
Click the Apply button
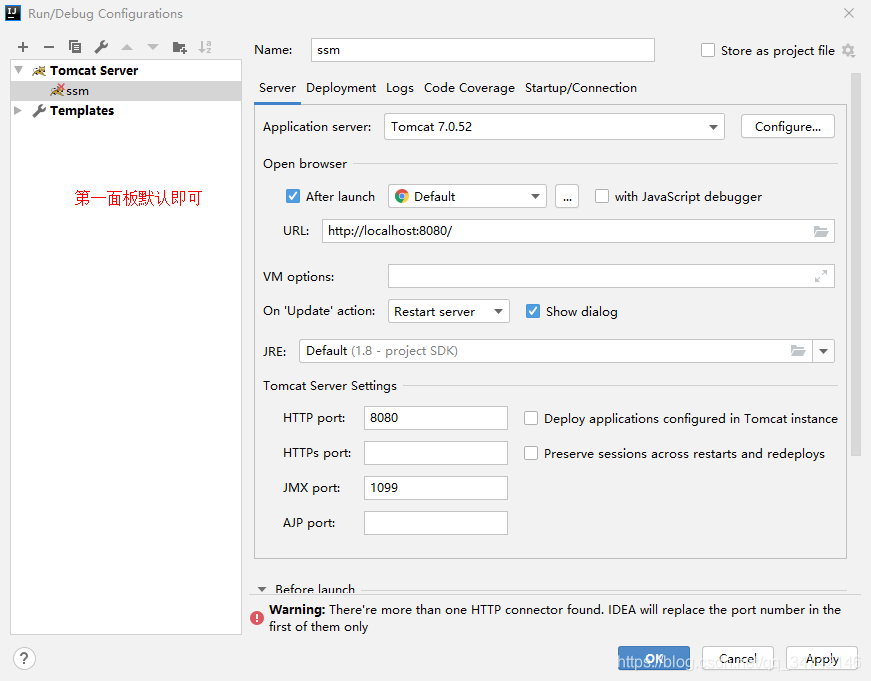822,658
